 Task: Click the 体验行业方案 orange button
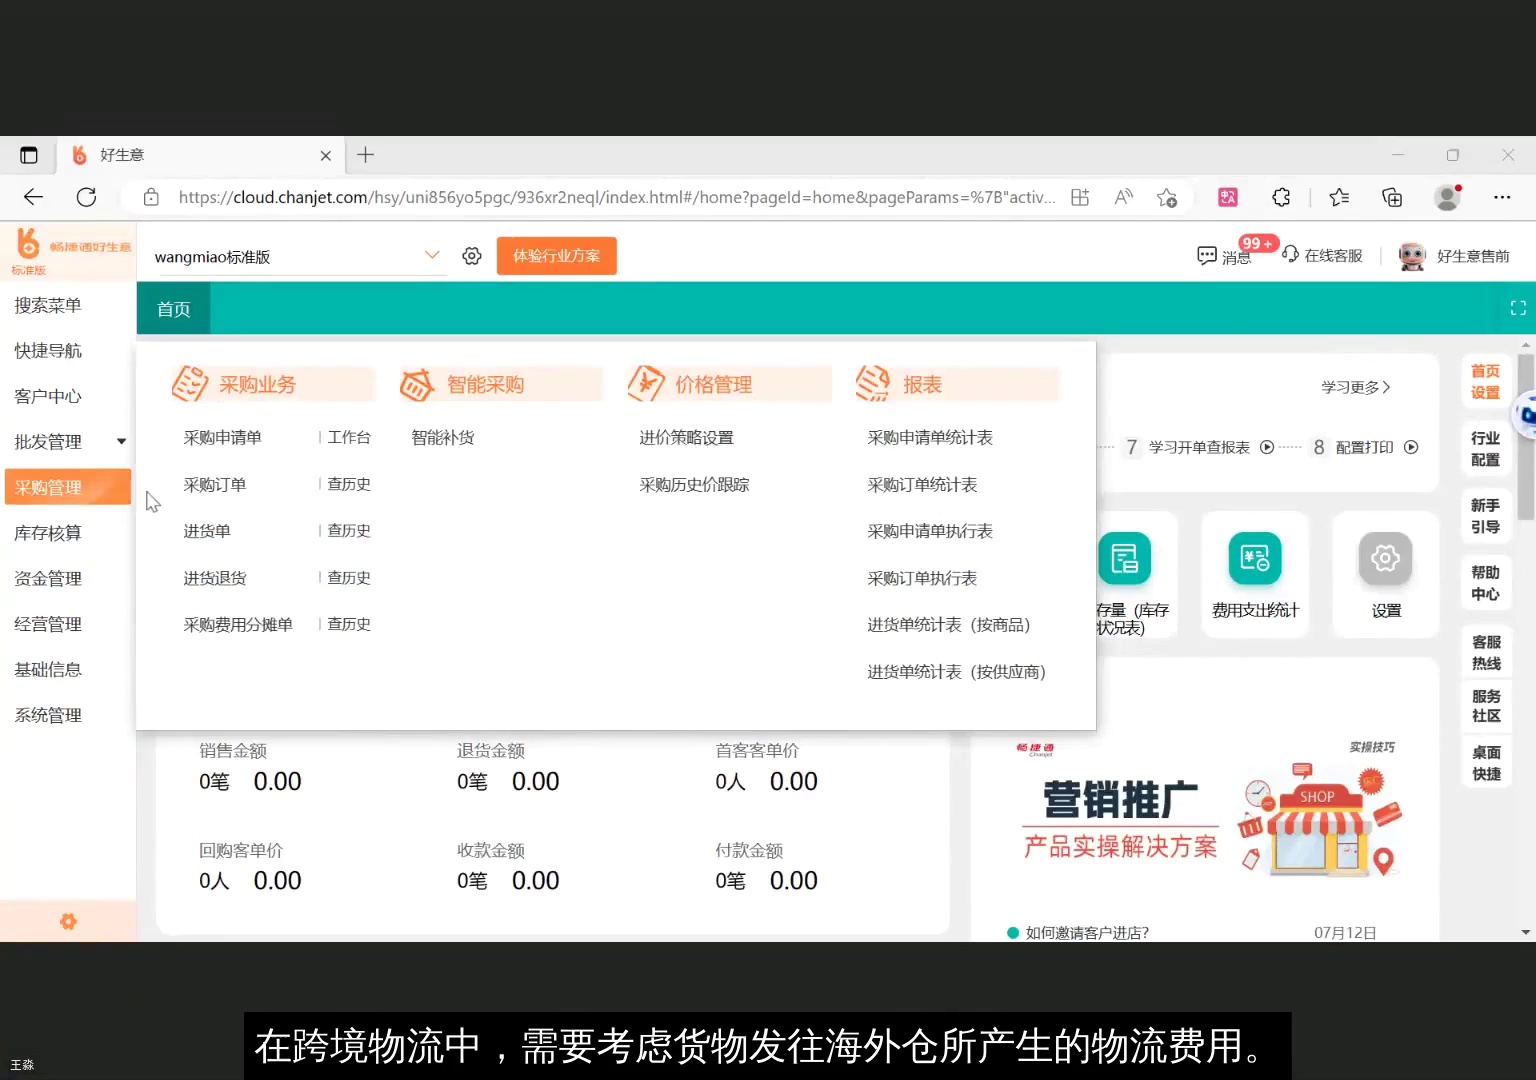[556, 255]
